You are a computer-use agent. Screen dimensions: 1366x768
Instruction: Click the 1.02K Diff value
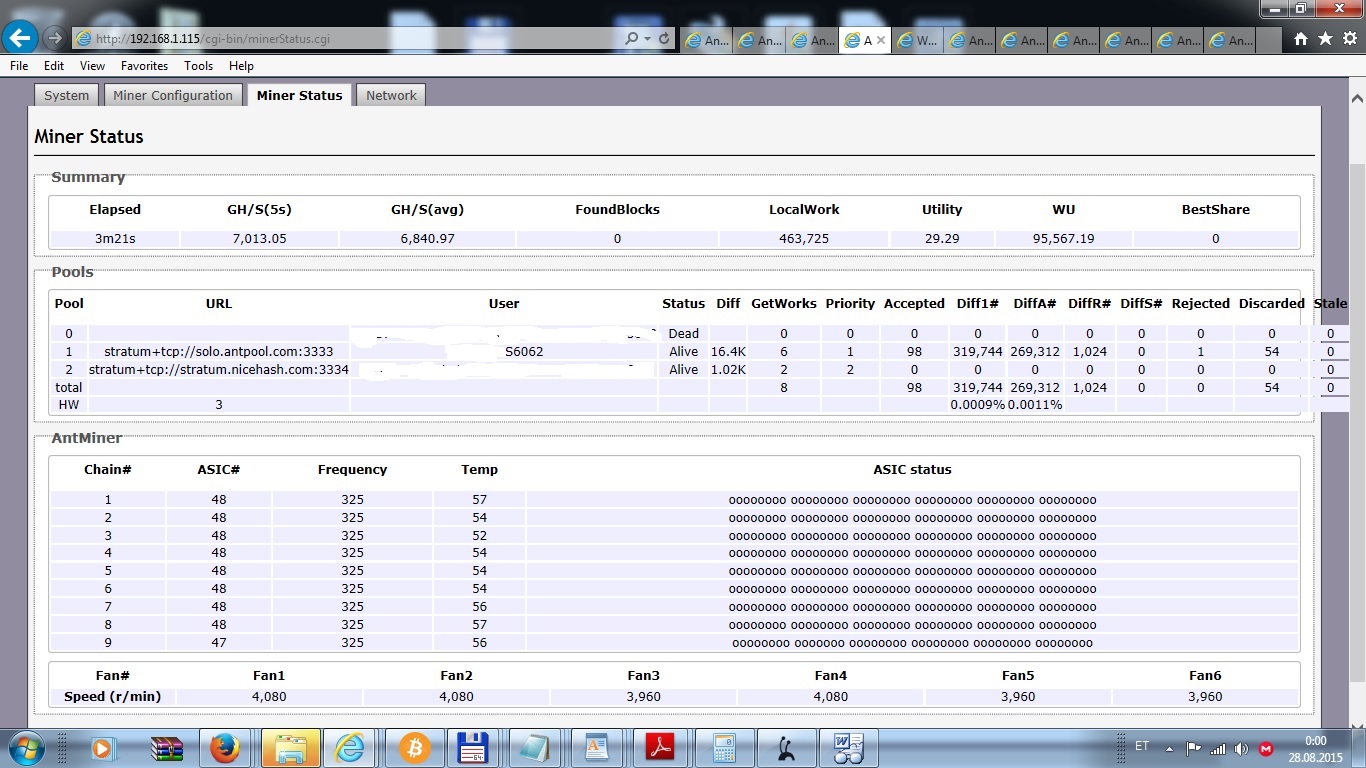coord(728,370)
